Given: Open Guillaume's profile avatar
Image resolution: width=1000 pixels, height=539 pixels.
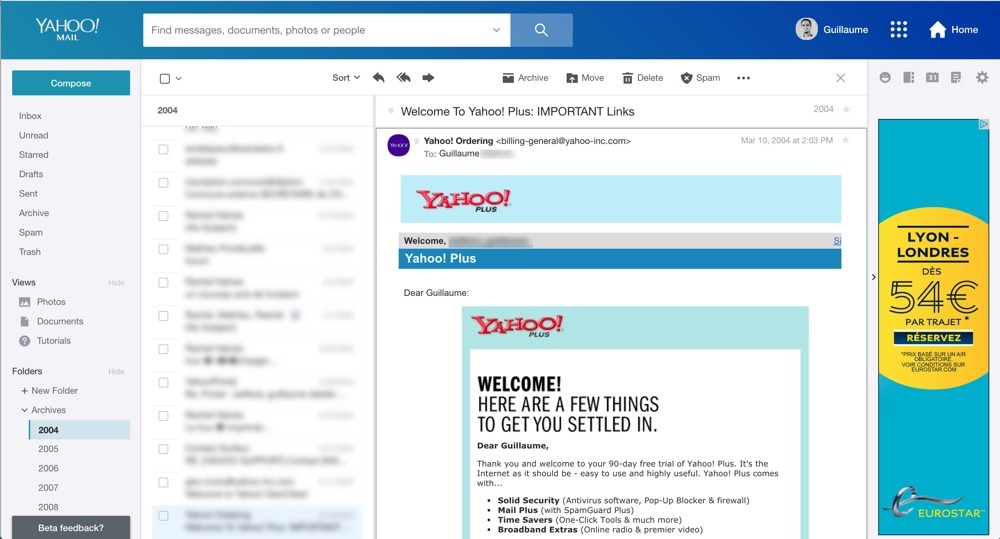Looking at the screenshot, I should (x=806, y=29).
